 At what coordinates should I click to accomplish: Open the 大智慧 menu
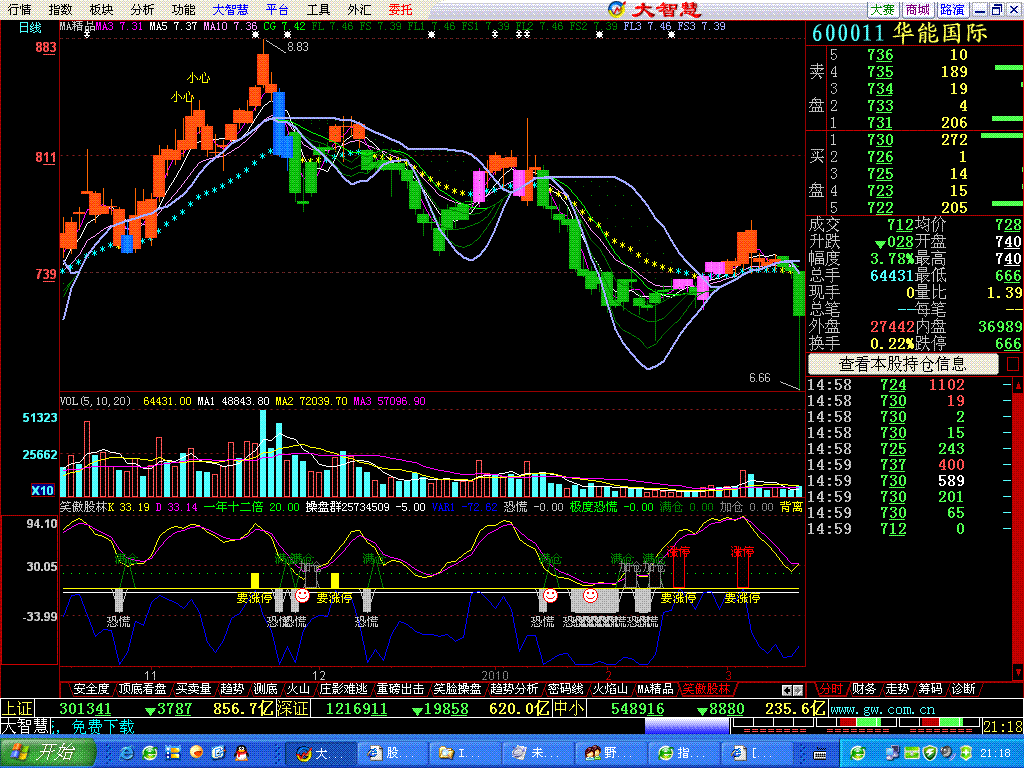[x=231, y=10]
